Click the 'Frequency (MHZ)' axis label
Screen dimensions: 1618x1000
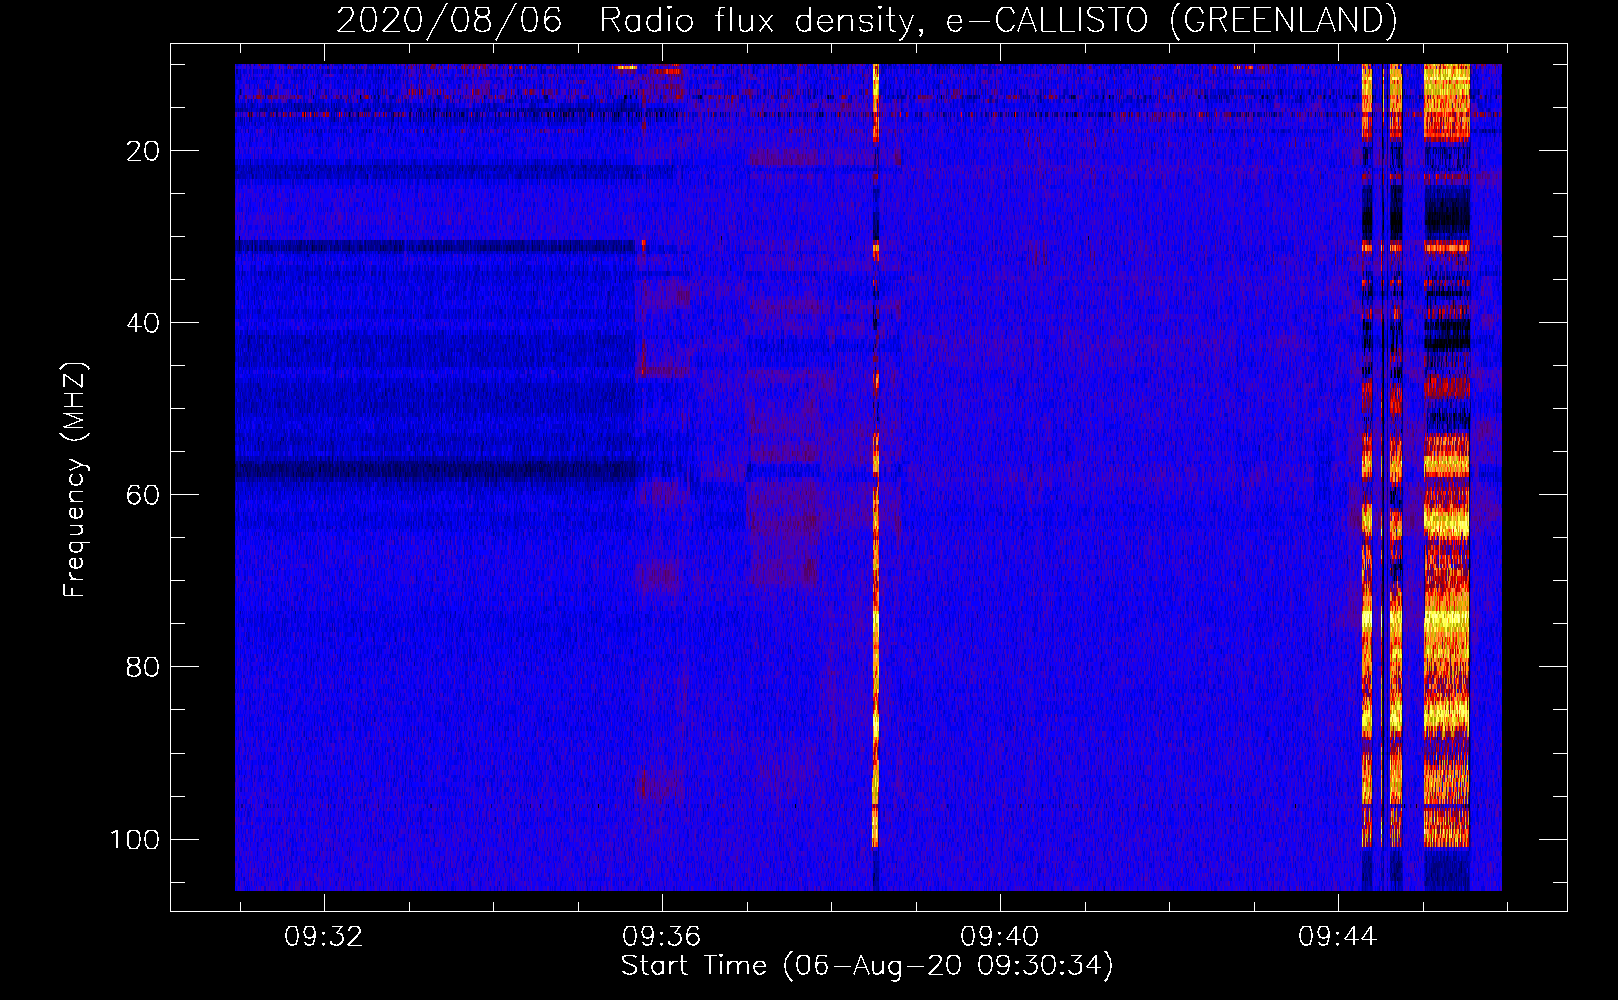(75, 479)
